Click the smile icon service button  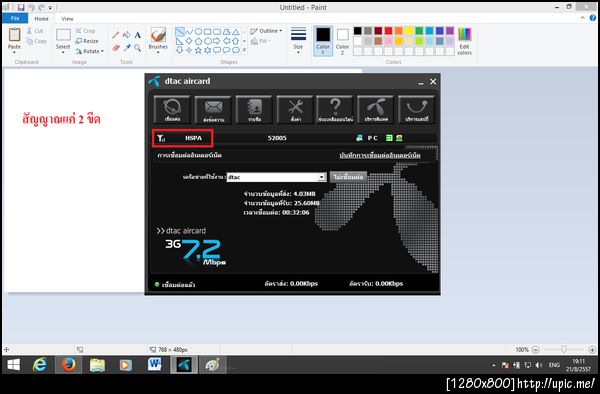pos(417,110)
